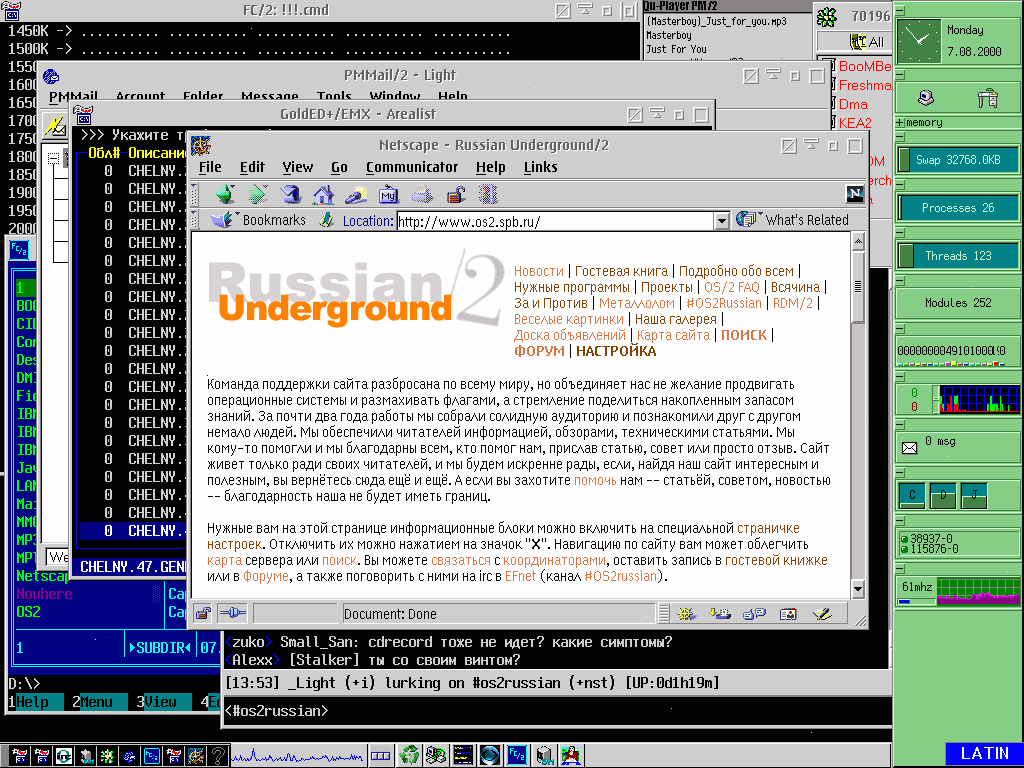
Task: Toggle drive D button in side panel
Action: coord(943,496)
